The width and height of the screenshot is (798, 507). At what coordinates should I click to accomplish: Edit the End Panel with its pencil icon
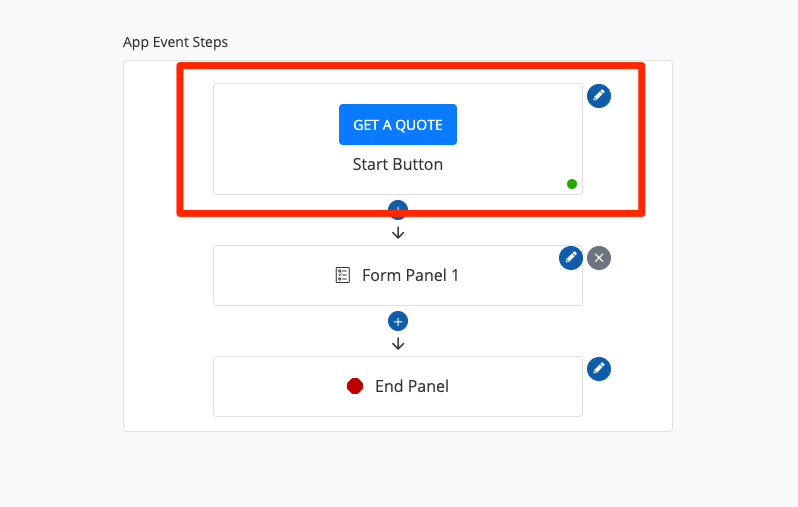(599, 369)
